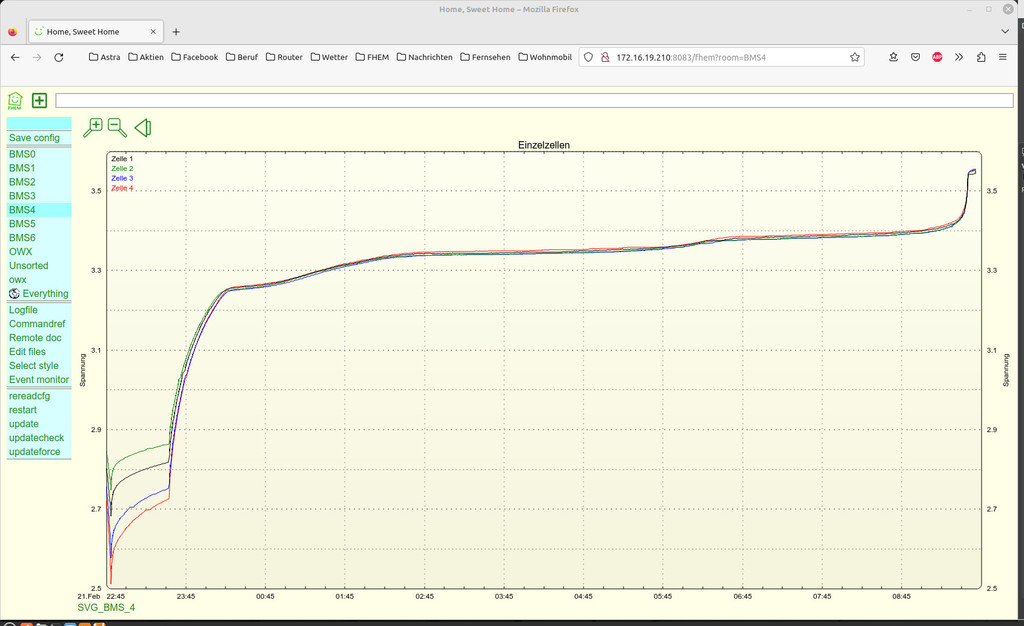Open the Extensions puzzle-piece icon
The height and width of the screenshot is (626, 1024).
pos(981,57)
